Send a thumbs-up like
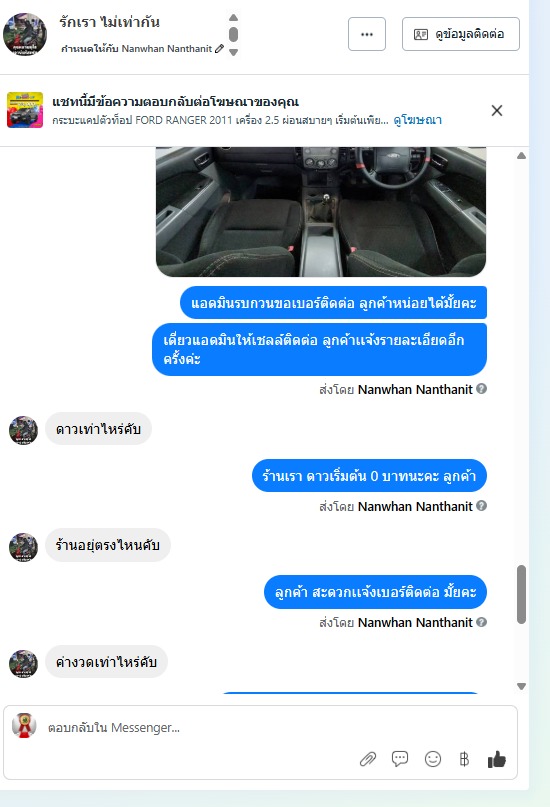Viewport: 550px width, 807px height. 496,759
